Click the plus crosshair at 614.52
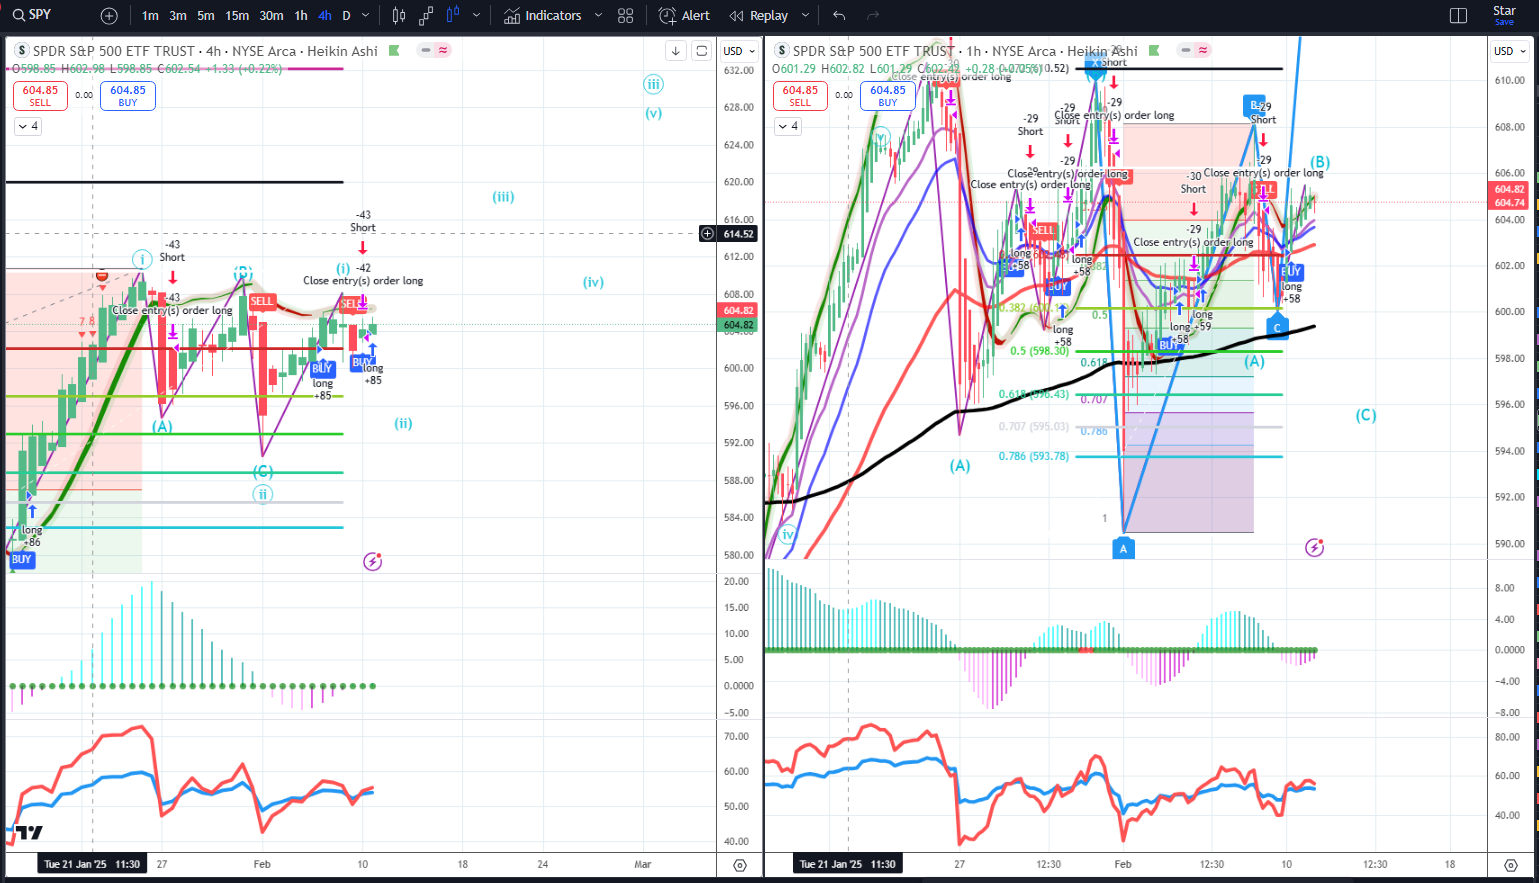 708,234
